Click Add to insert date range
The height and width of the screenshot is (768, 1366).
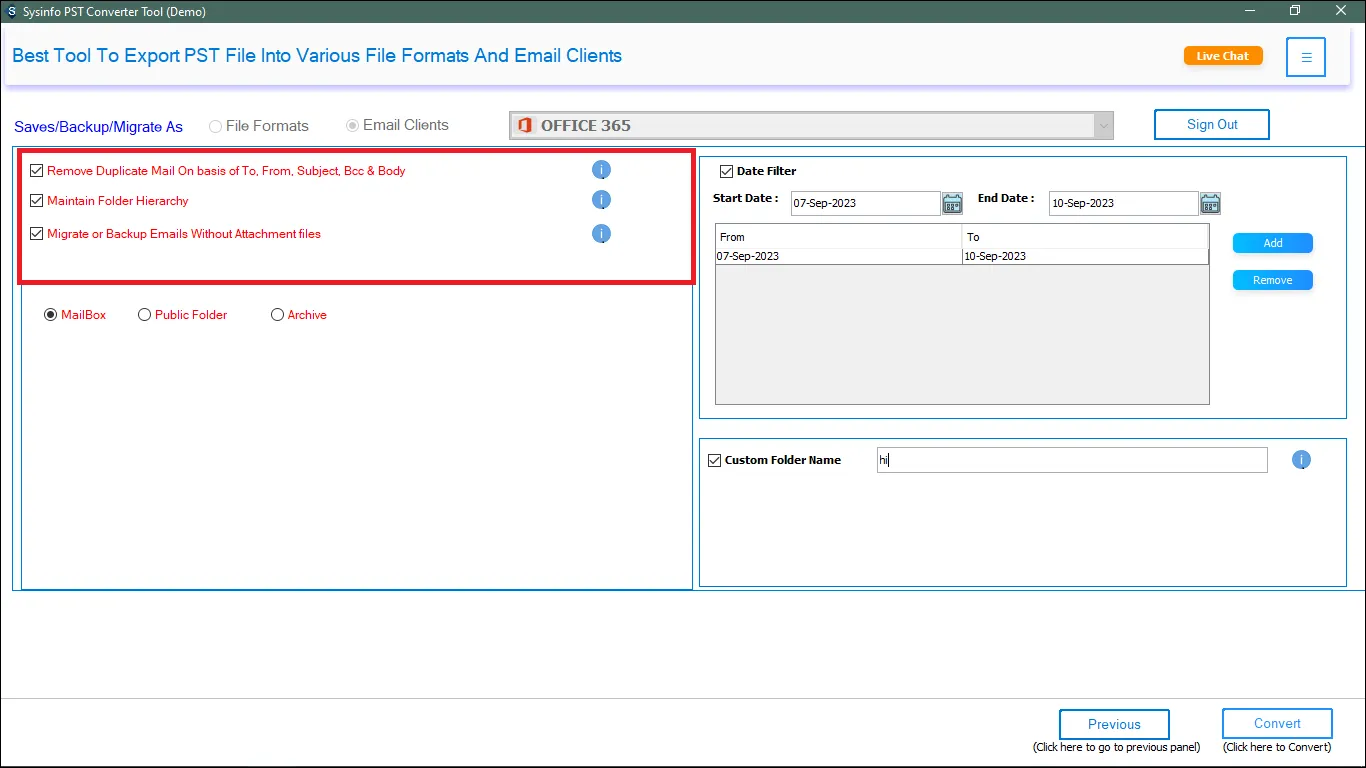pos(1272,243)
